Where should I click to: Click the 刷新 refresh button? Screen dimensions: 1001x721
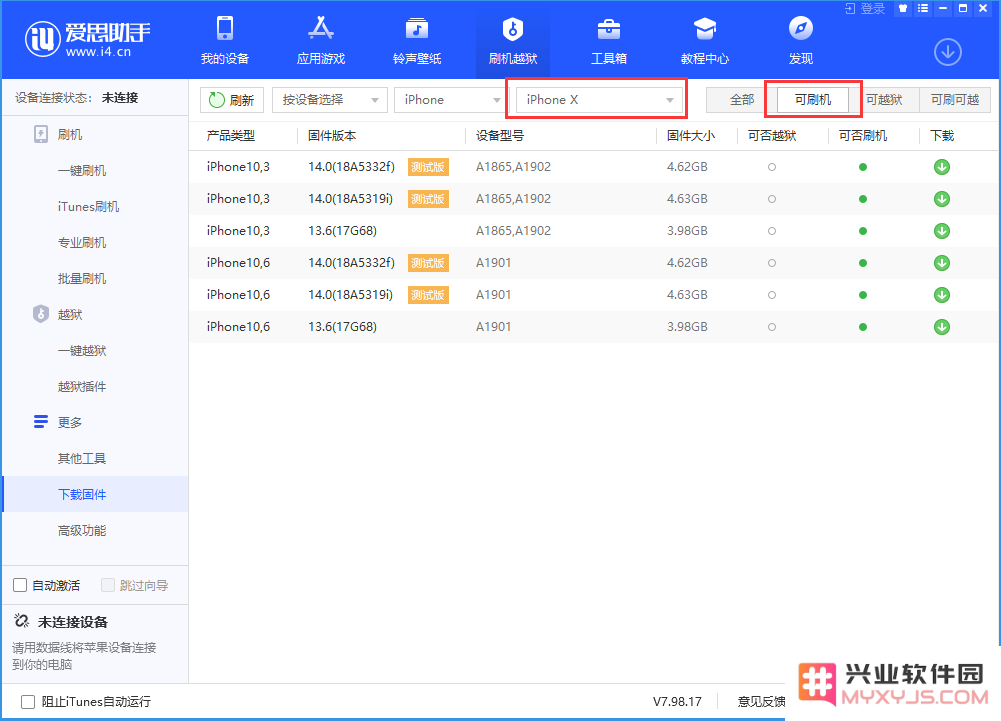232,100
